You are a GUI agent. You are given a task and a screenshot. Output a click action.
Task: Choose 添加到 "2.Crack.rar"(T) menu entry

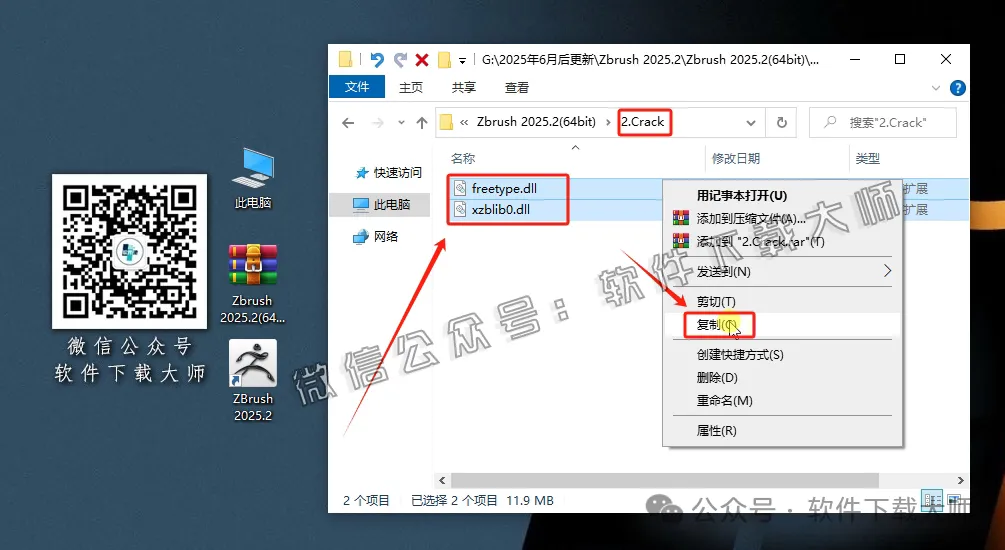coord(783,242)
